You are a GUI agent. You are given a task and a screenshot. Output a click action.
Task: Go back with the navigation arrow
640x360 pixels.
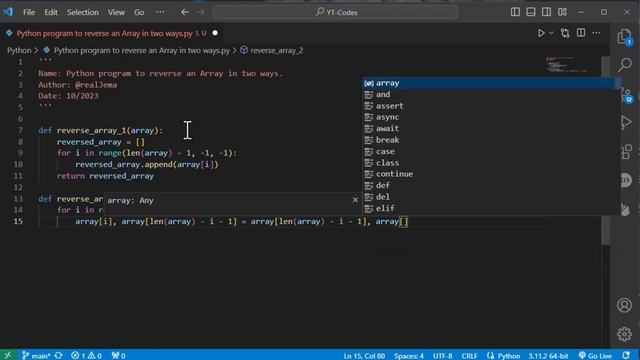185,12
